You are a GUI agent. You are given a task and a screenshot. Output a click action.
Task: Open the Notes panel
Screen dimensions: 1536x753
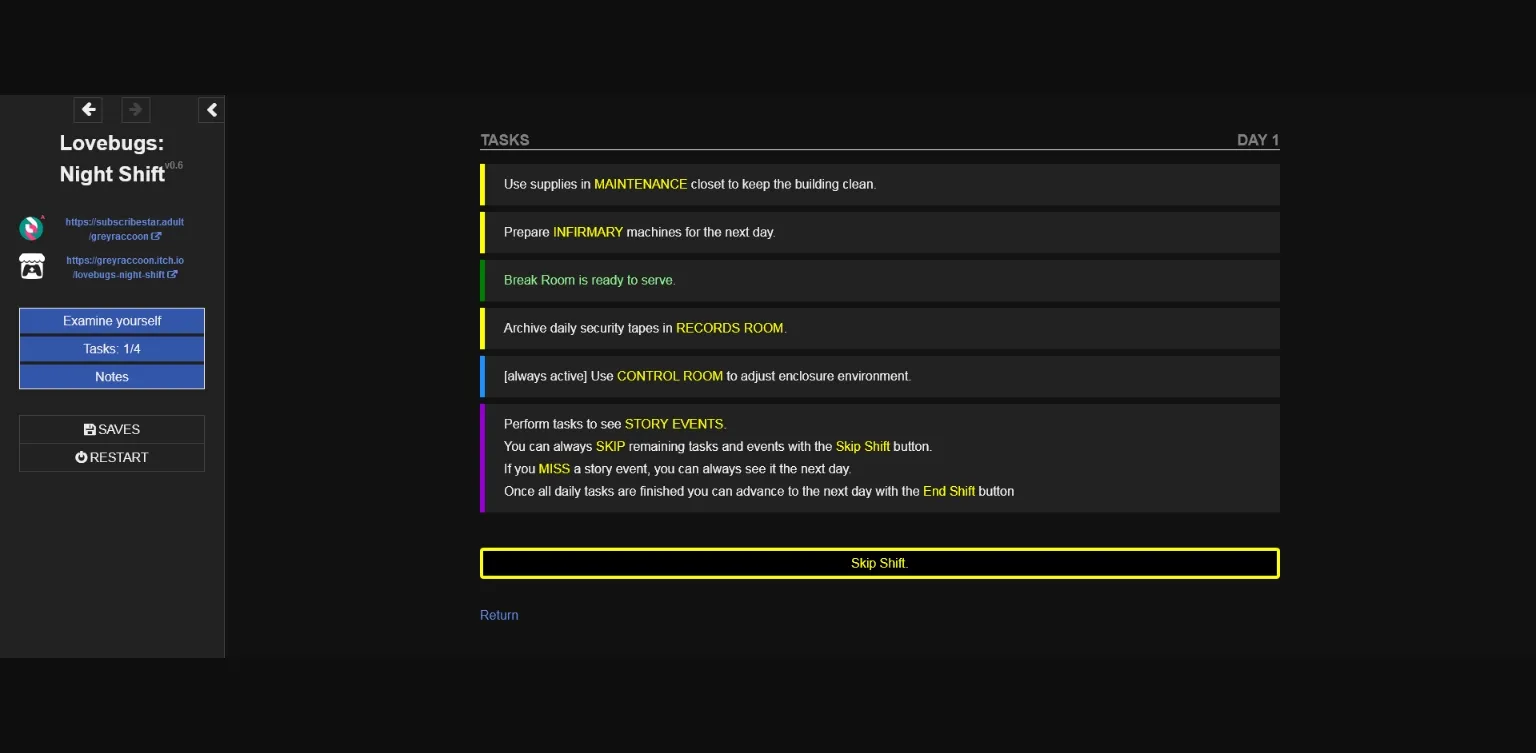(x=111, y=376)
